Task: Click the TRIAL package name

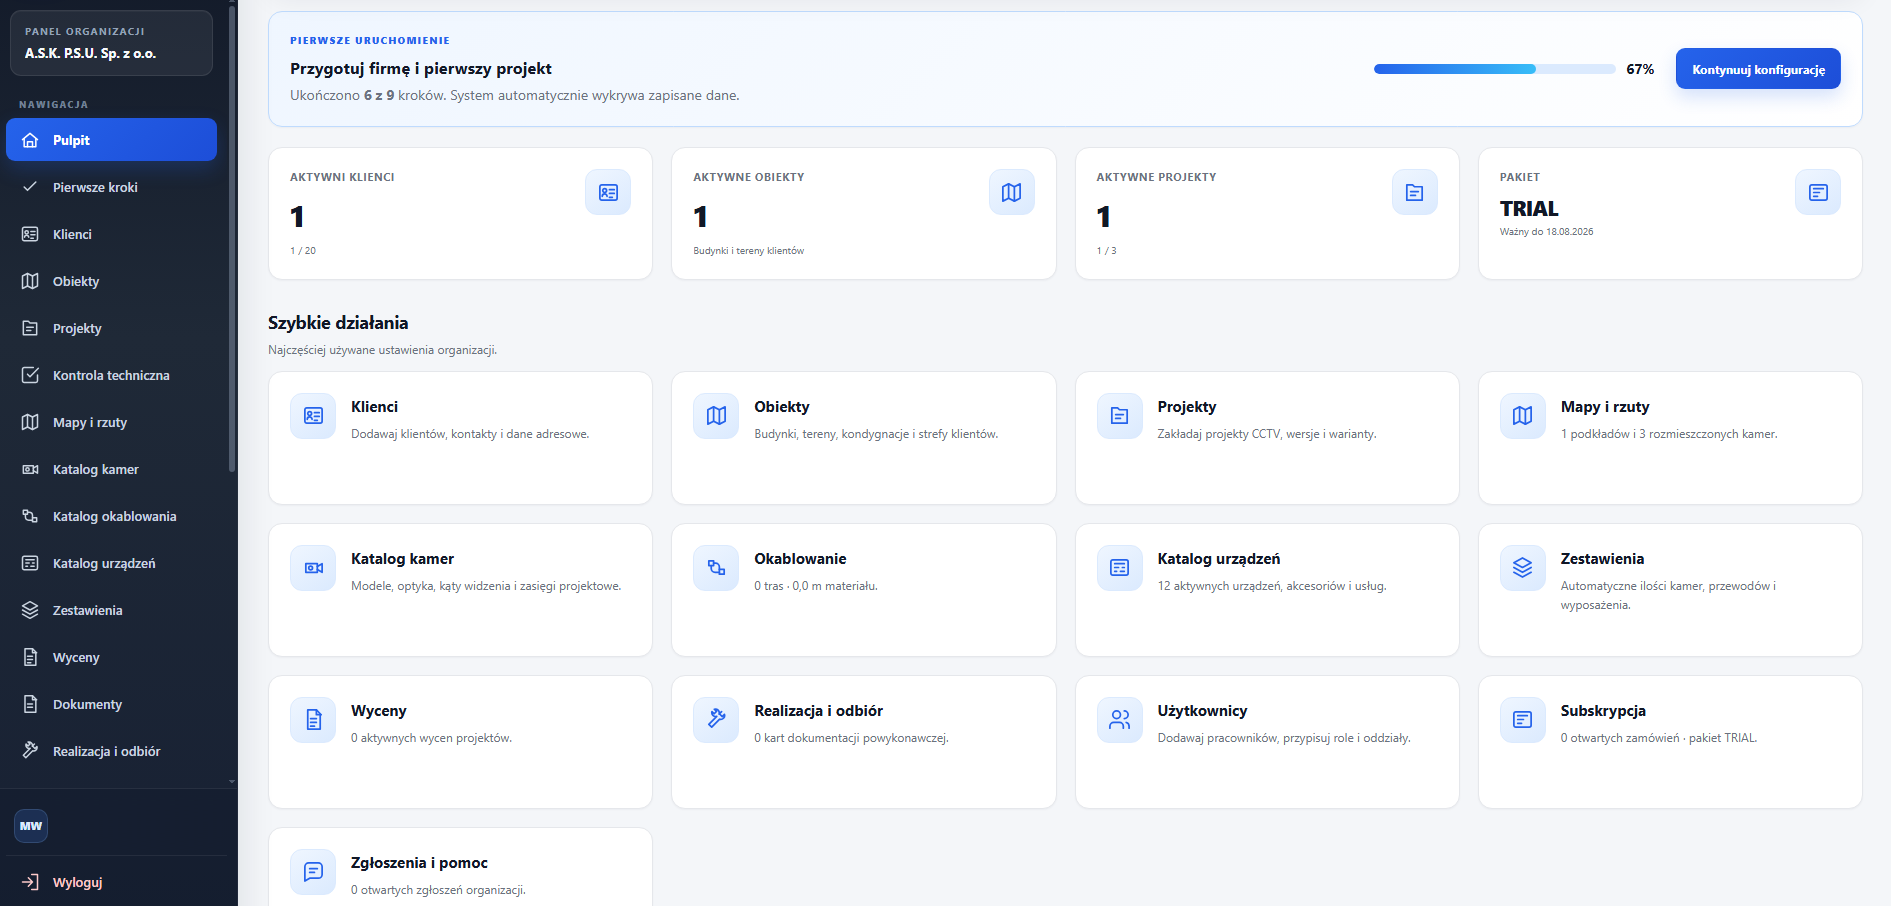Action: tap(1529, 209)
